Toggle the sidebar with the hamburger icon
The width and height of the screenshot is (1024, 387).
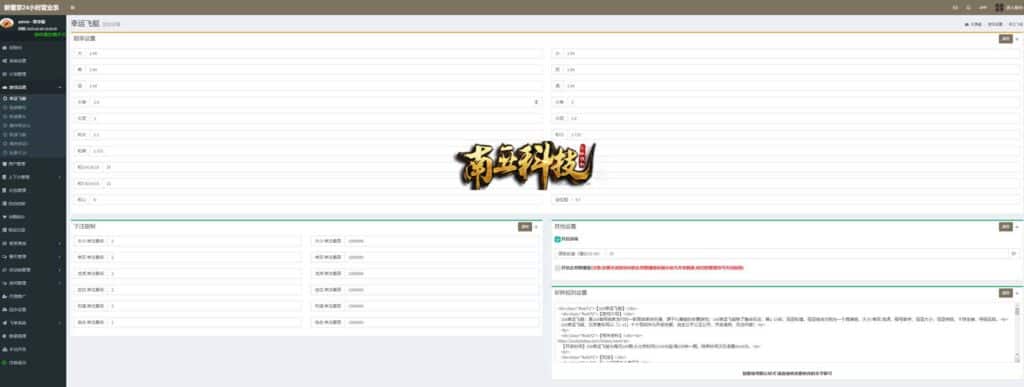coord(72,7)
